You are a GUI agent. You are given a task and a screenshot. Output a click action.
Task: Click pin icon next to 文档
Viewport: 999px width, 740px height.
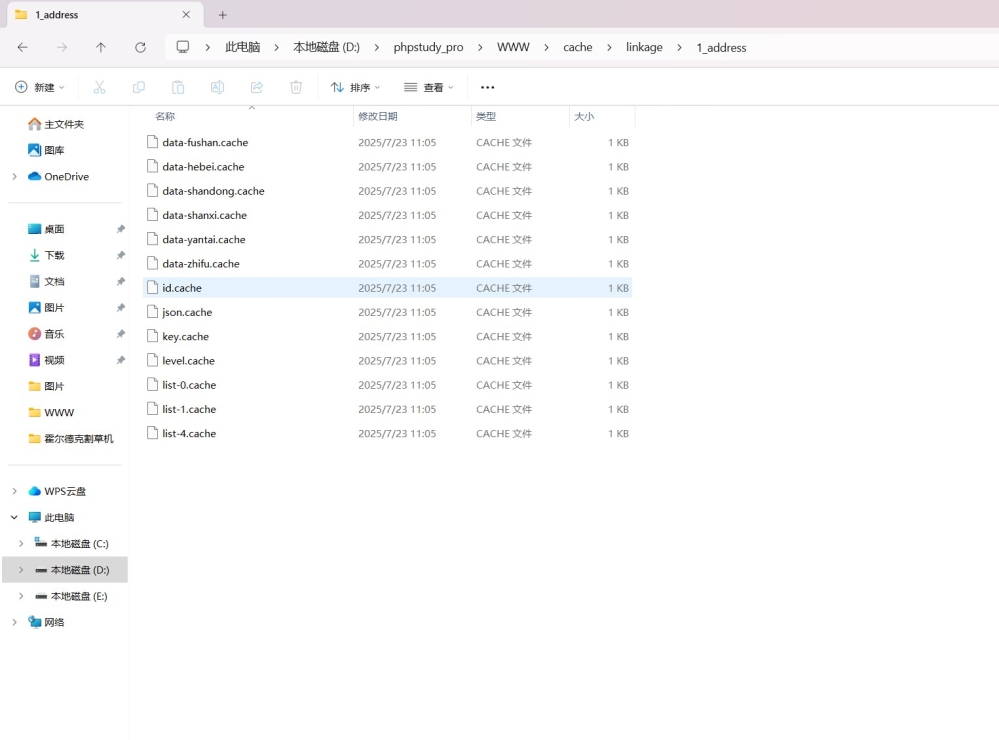coord(120,281)
